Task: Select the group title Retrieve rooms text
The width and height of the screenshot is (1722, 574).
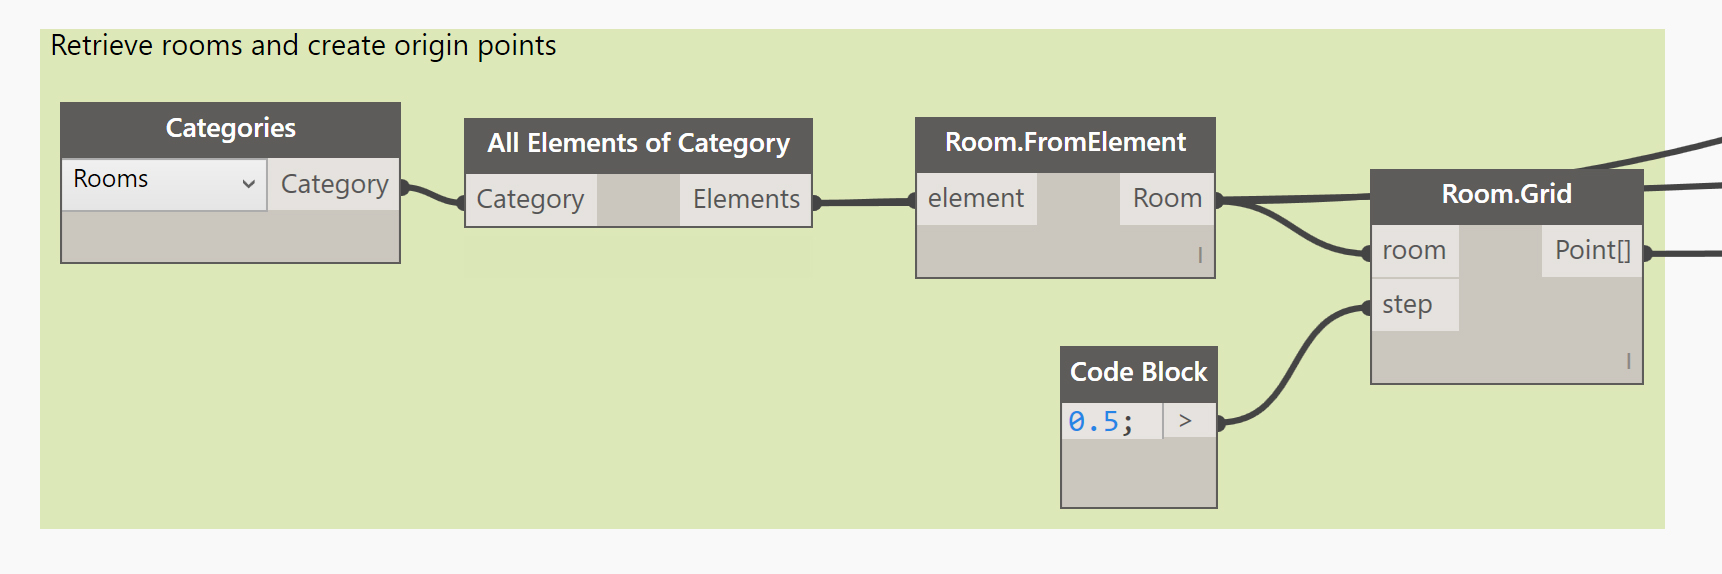Action: [x=303, y=46]
